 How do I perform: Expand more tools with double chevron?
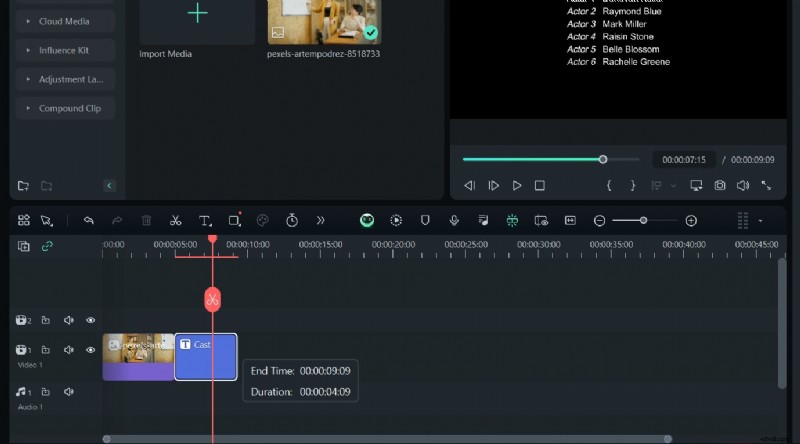(x=320, y=220)
